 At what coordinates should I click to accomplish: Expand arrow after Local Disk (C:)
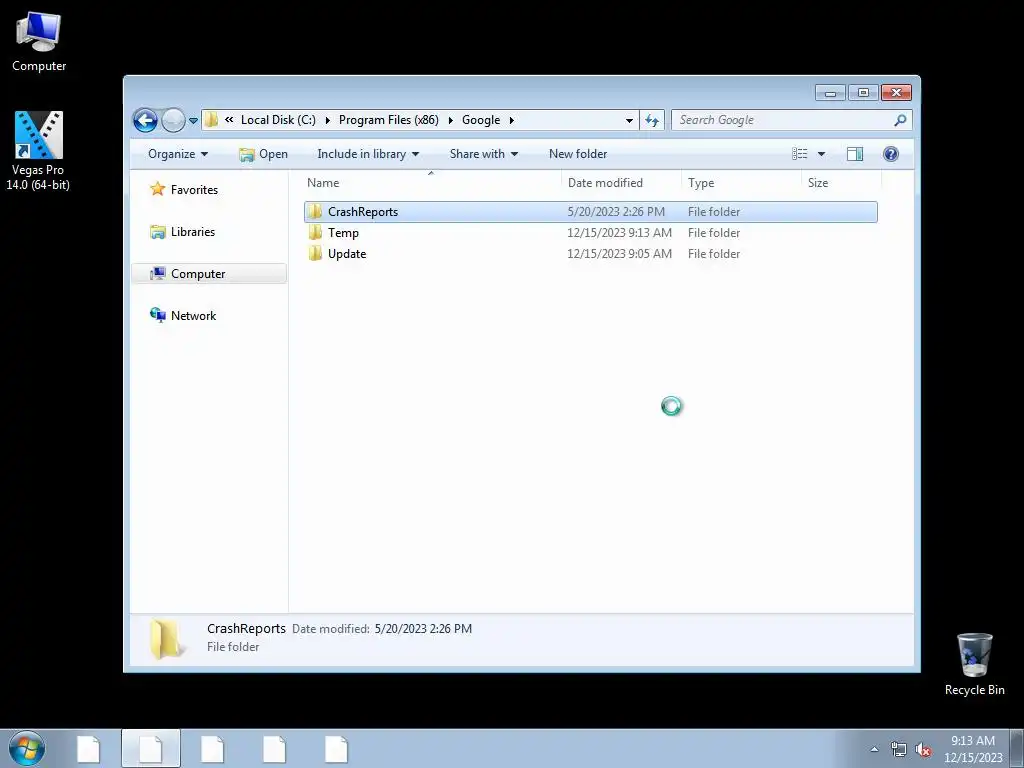327,120
